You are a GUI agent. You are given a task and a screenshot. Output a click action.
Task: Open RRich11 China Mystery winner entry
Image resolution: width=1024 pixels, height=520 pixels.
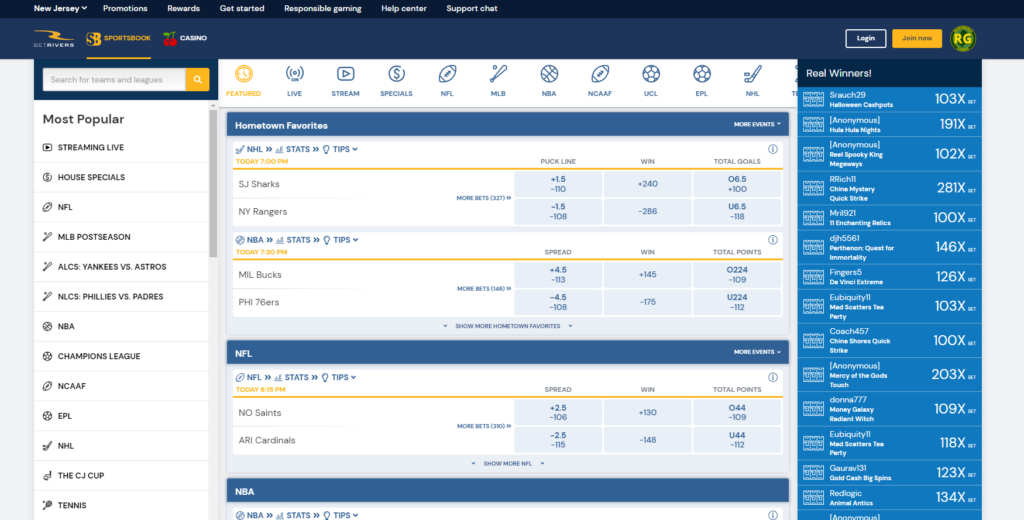[889, 188]
